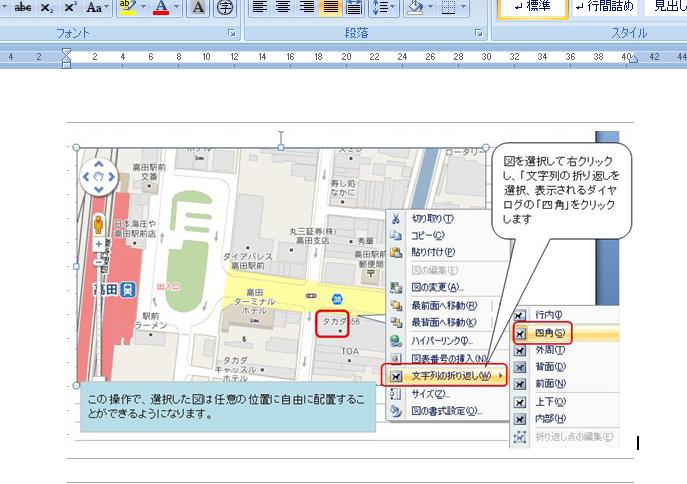Toggle justify alignment (highlighted)
The width and height of the screenshot is (687, 484).
tap(330, 7)
